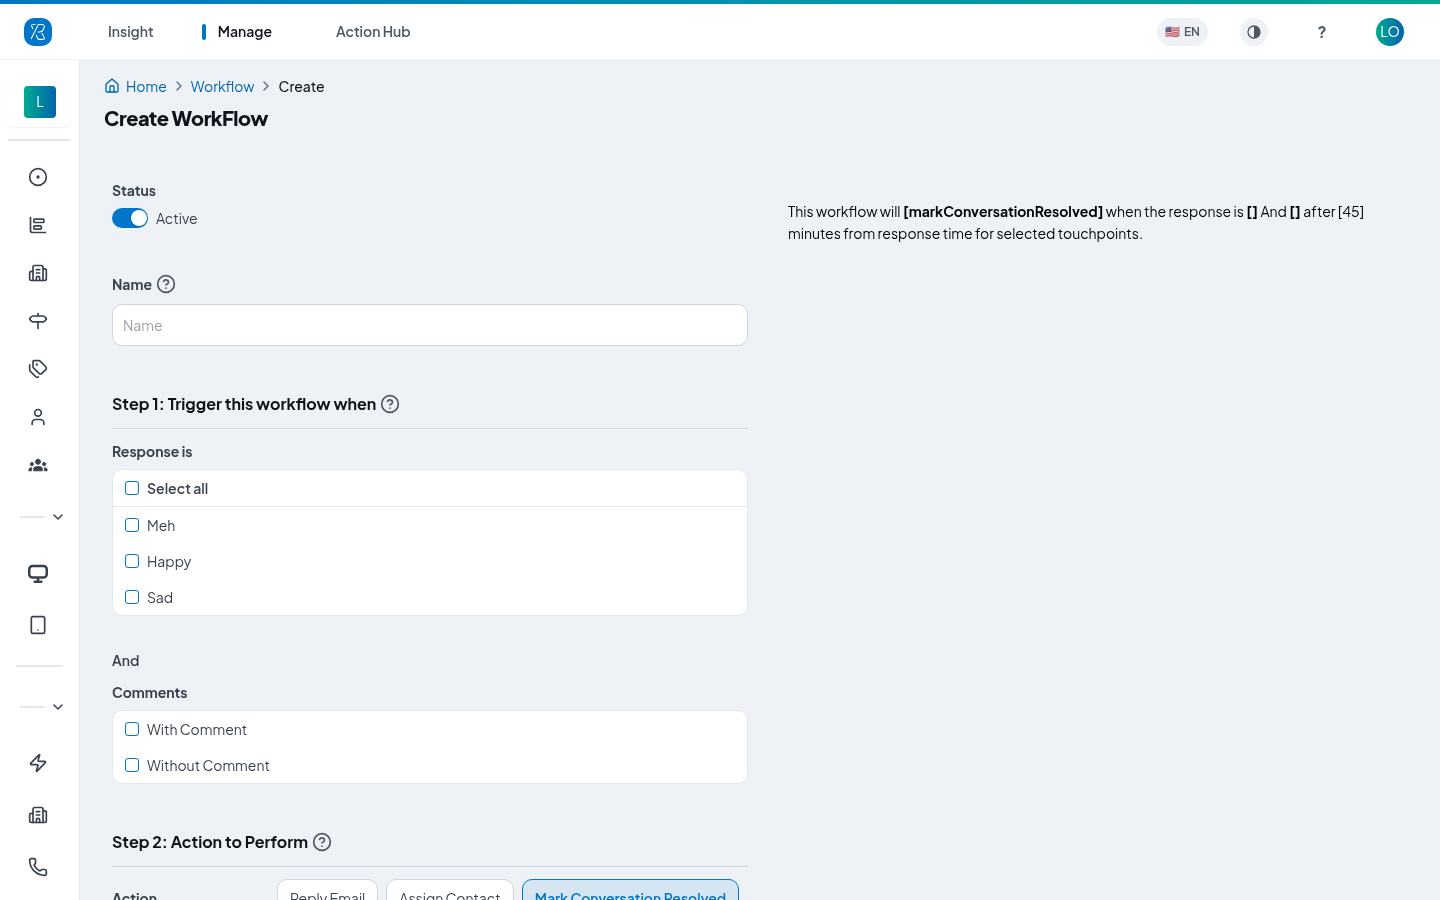Click the Create WorkFlow page heading
Image resolution: width=1440 pixels, height=900 pixels.
[x=186, y=119]
